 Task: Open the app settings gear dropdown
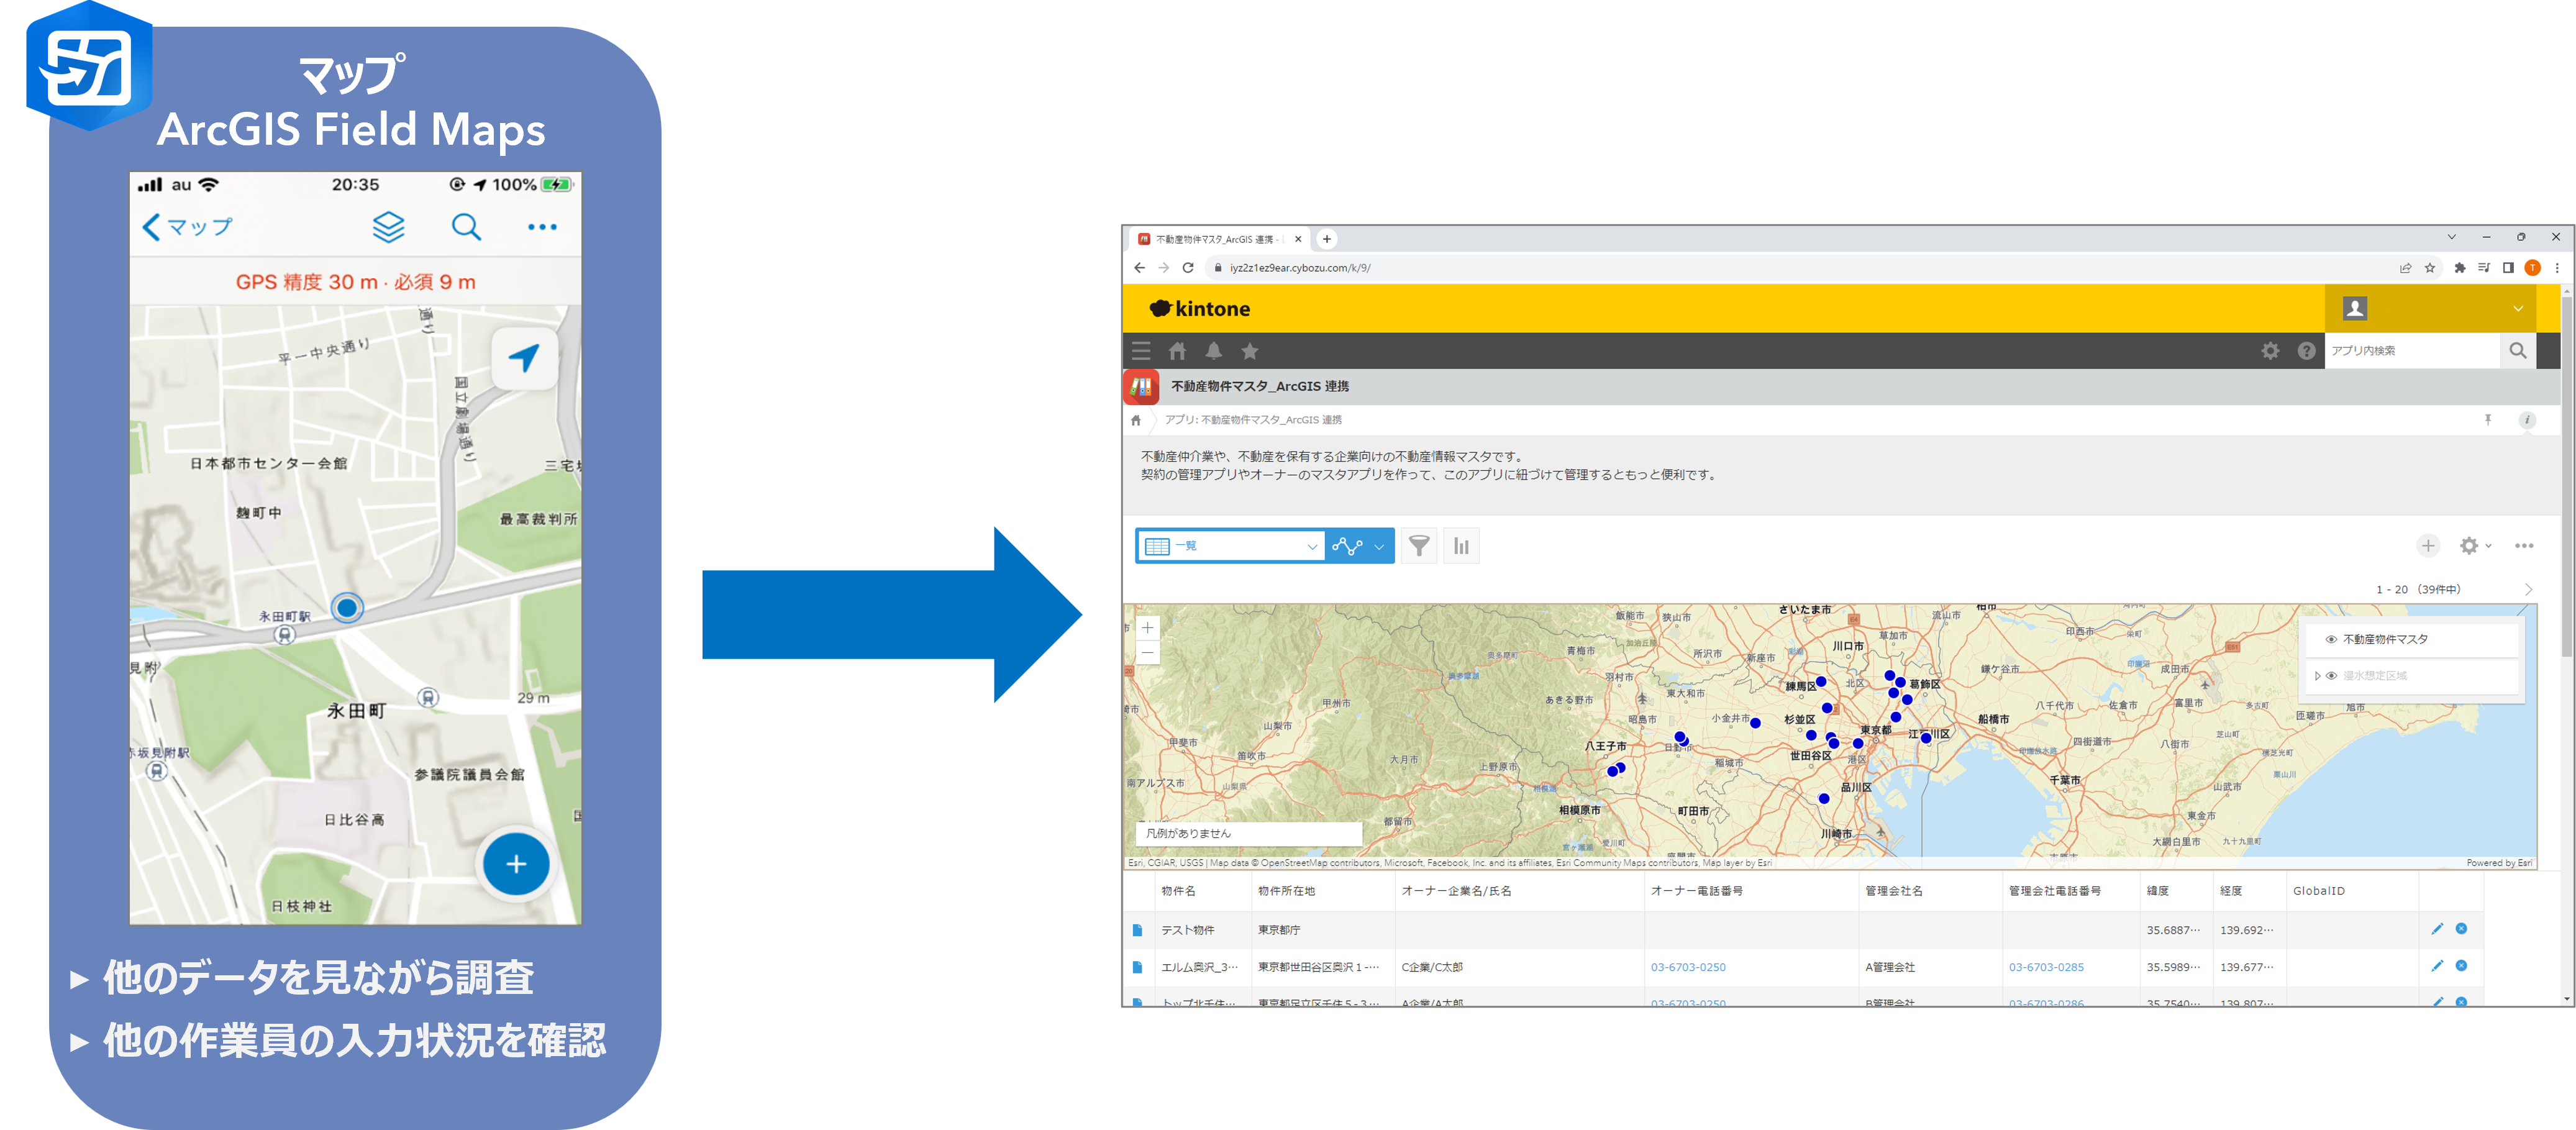pos(2475,546)
